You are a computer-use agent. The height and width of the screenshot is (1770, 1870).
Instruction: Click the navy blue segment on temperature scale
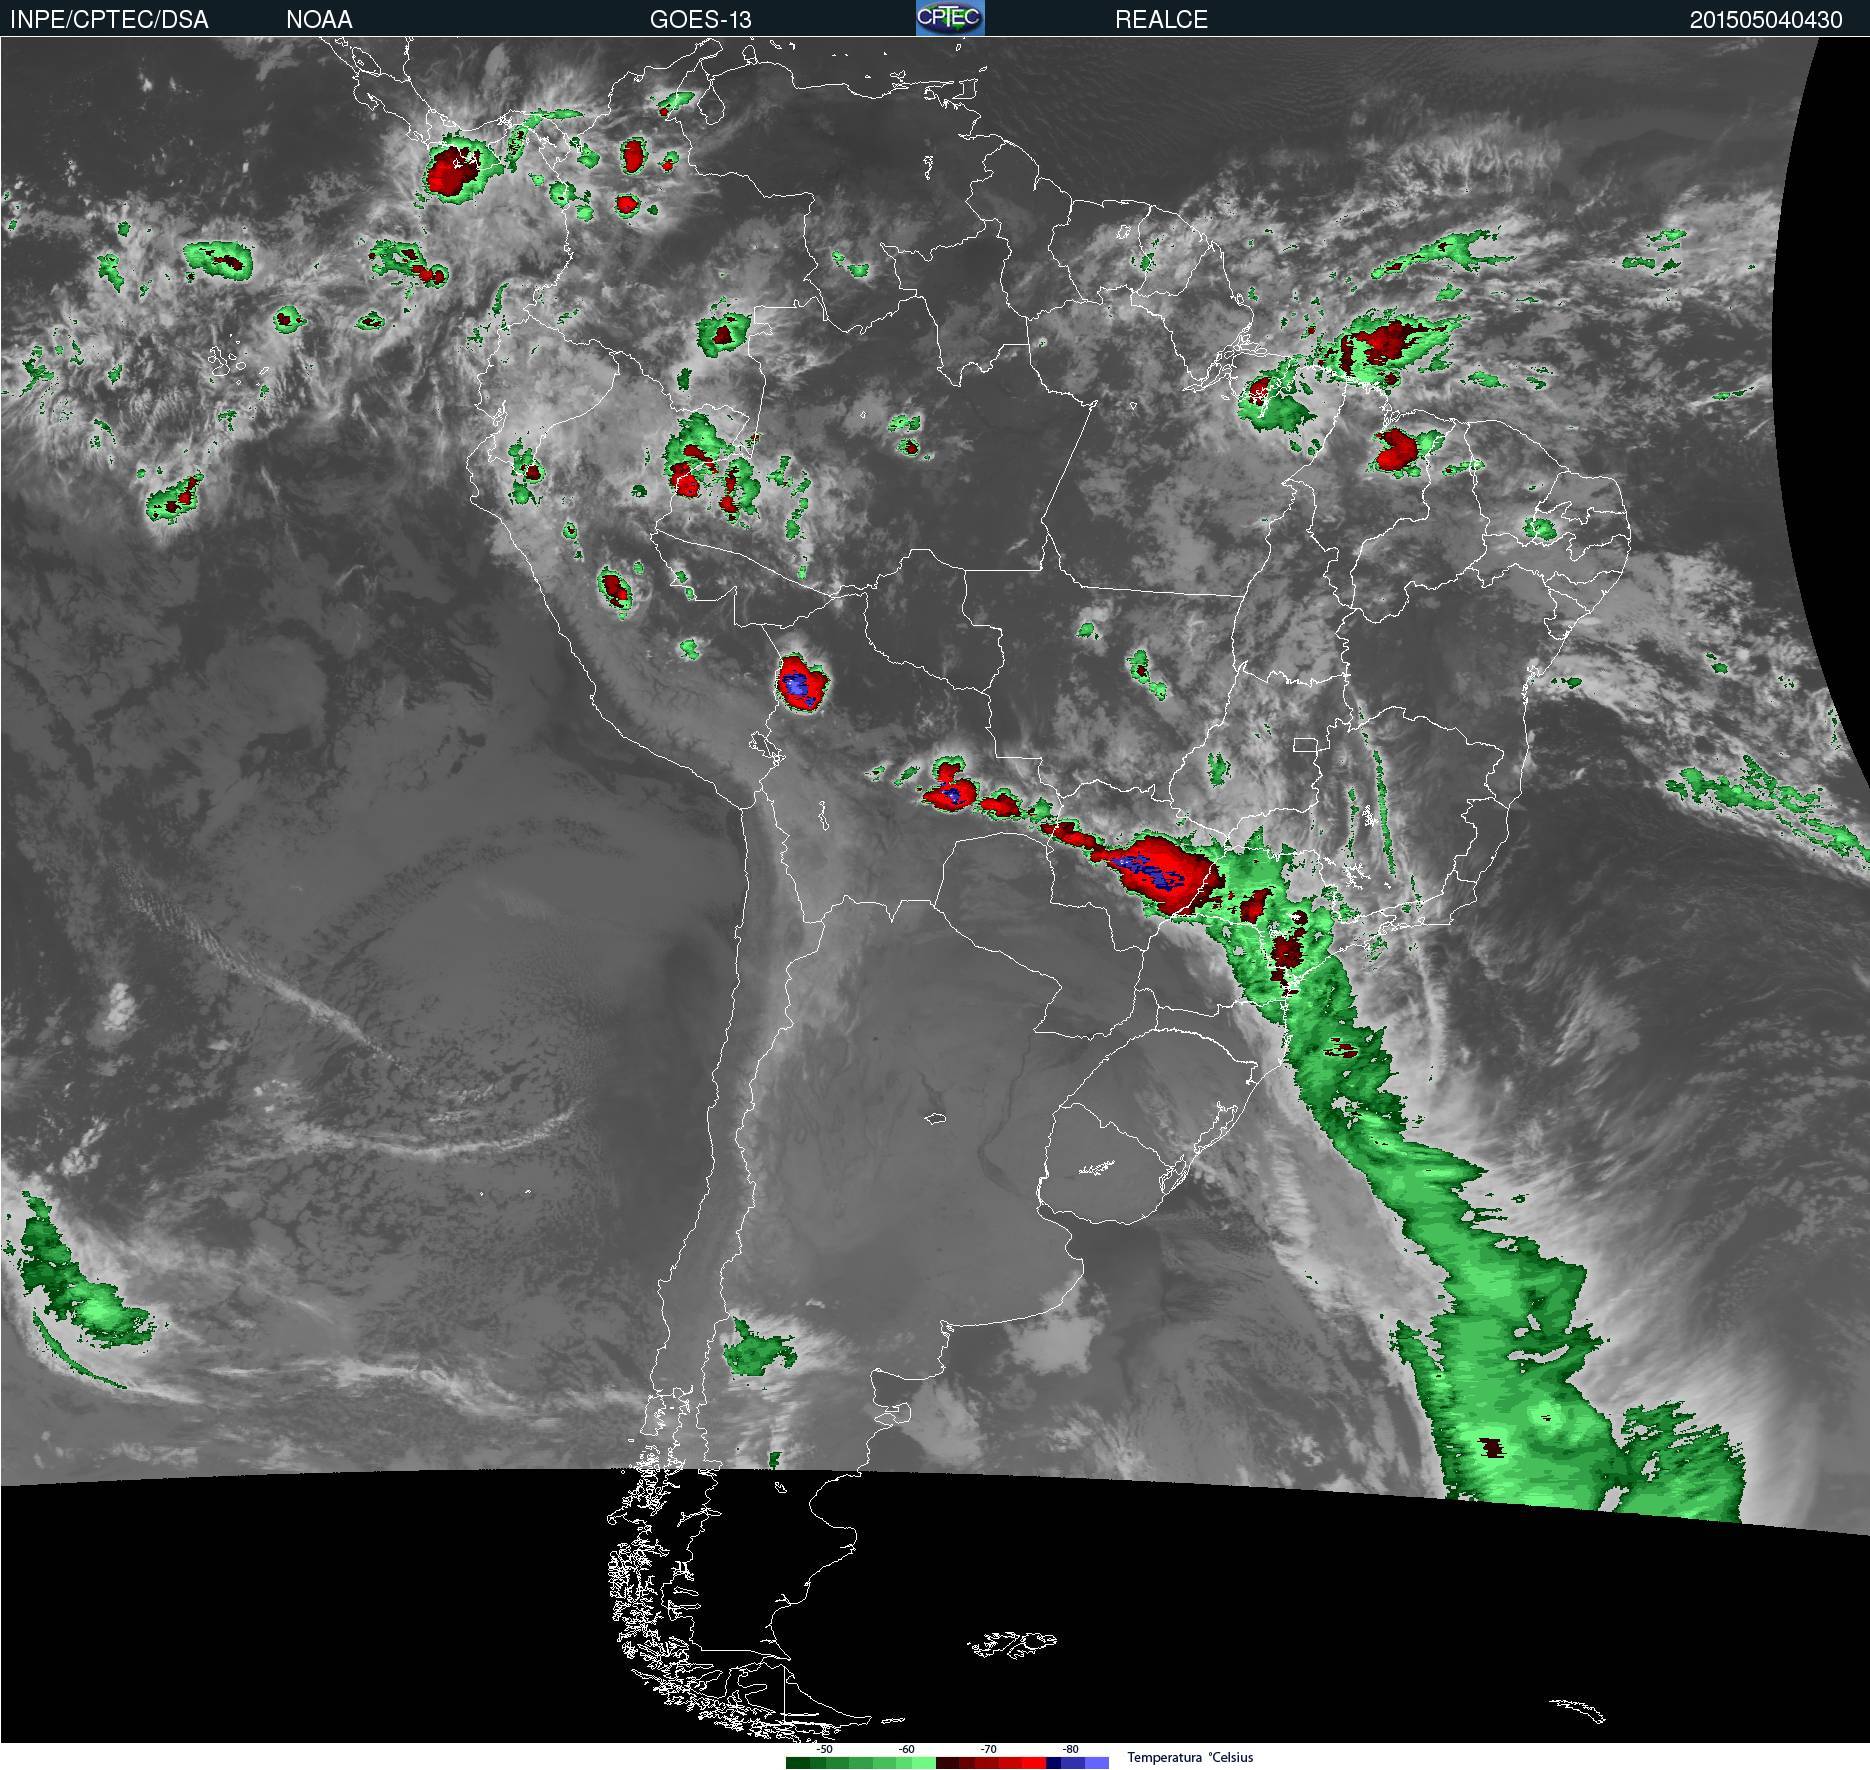pyautogui.click(x=1054, y=1763)
